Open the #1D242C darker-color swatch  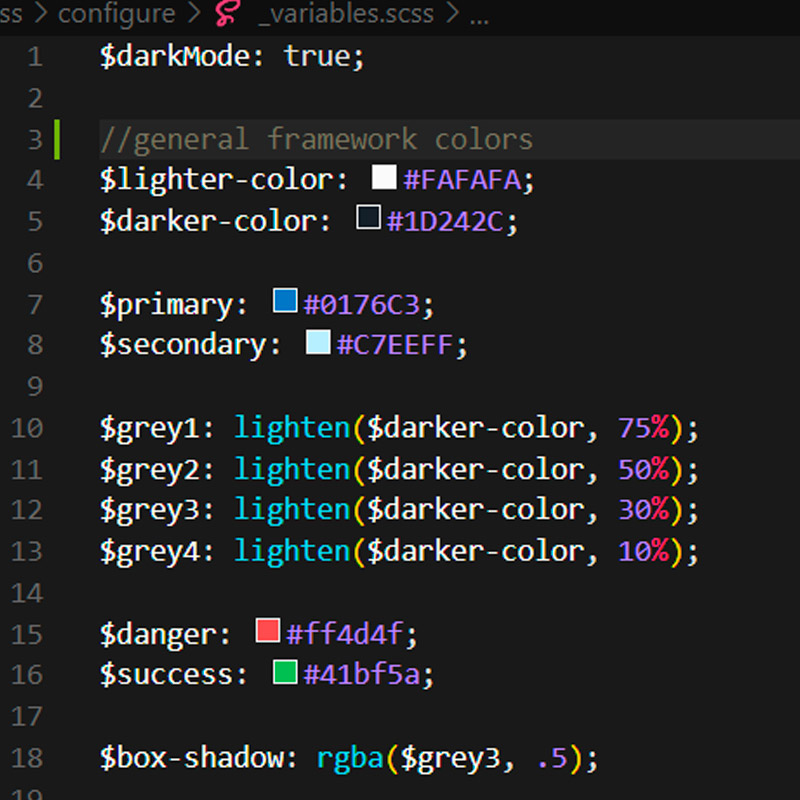pos(368,219)
